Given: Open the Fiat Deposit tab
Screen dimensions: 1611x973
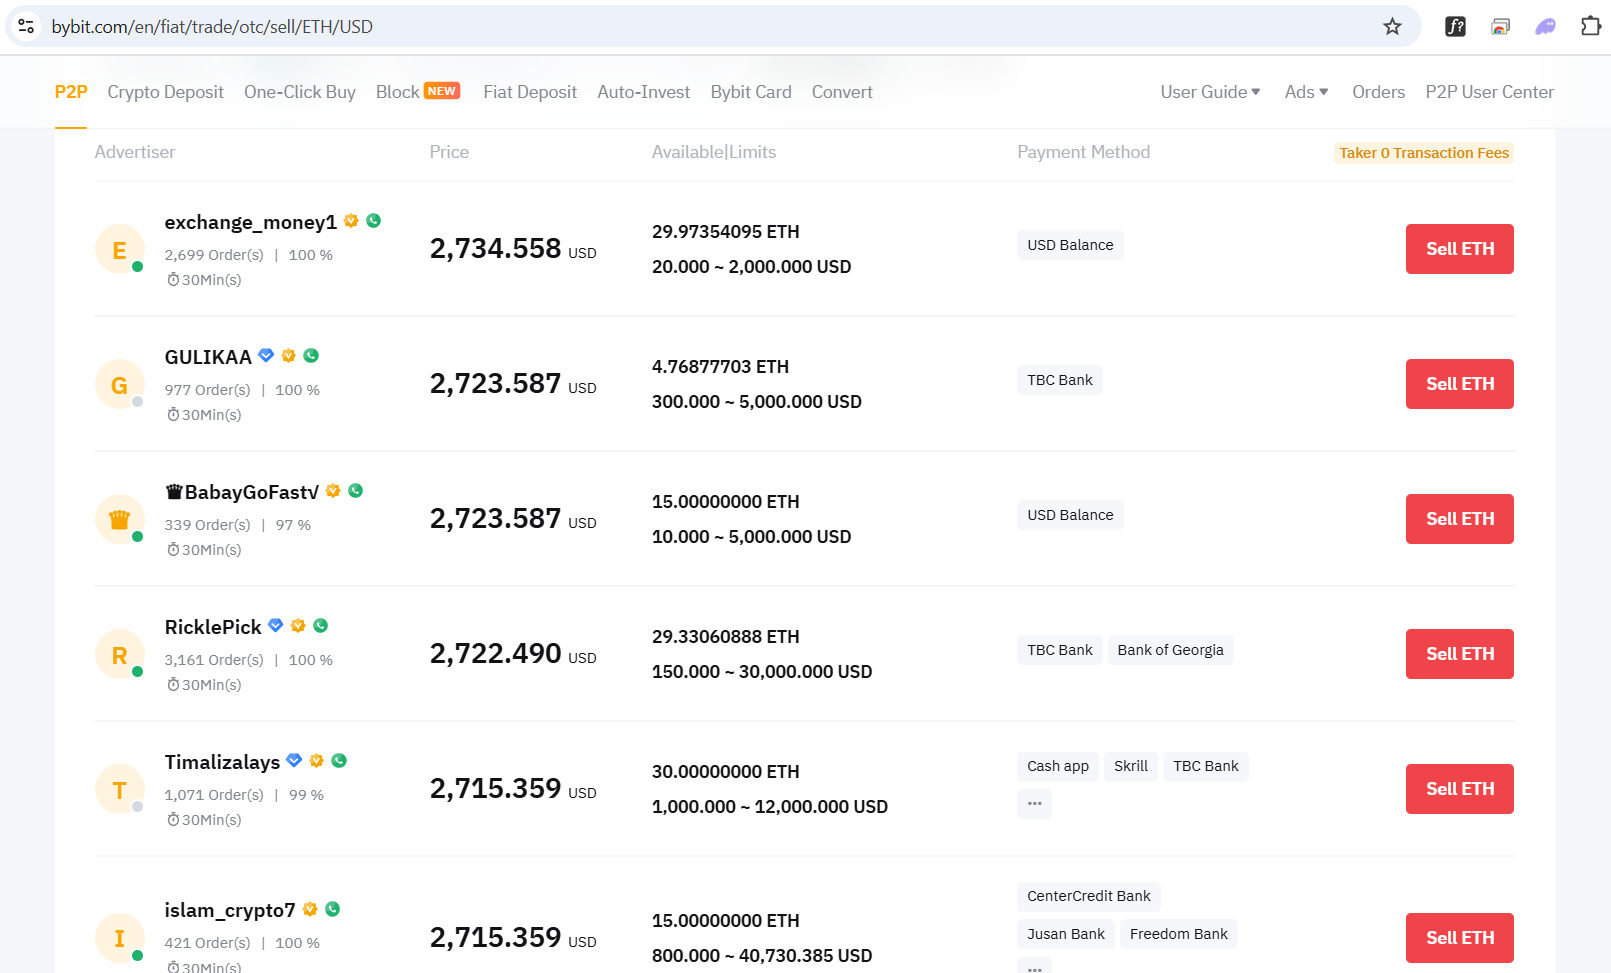Looking at the screenshot, I should [x=530, y=92].
